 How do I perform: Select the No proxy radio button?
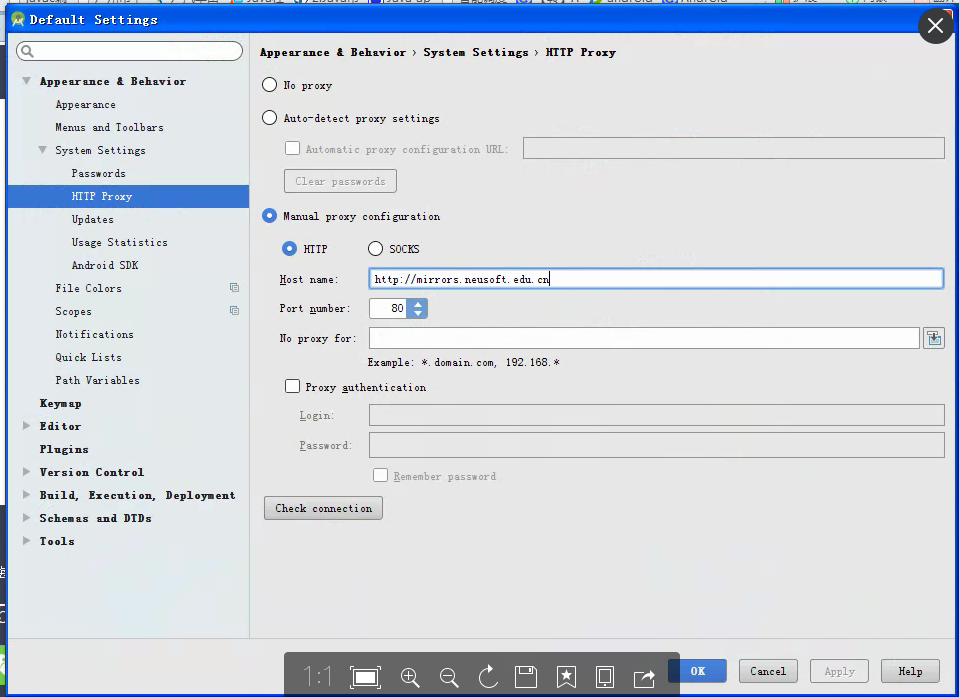click(270, 85)
